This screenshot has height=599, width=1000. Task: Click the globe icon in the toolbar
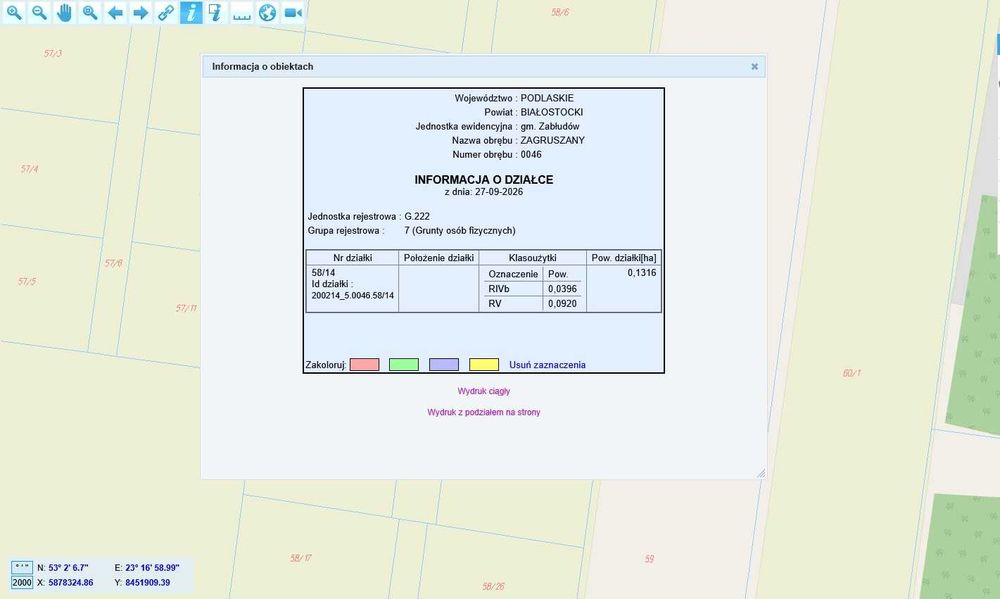point(267,13)
